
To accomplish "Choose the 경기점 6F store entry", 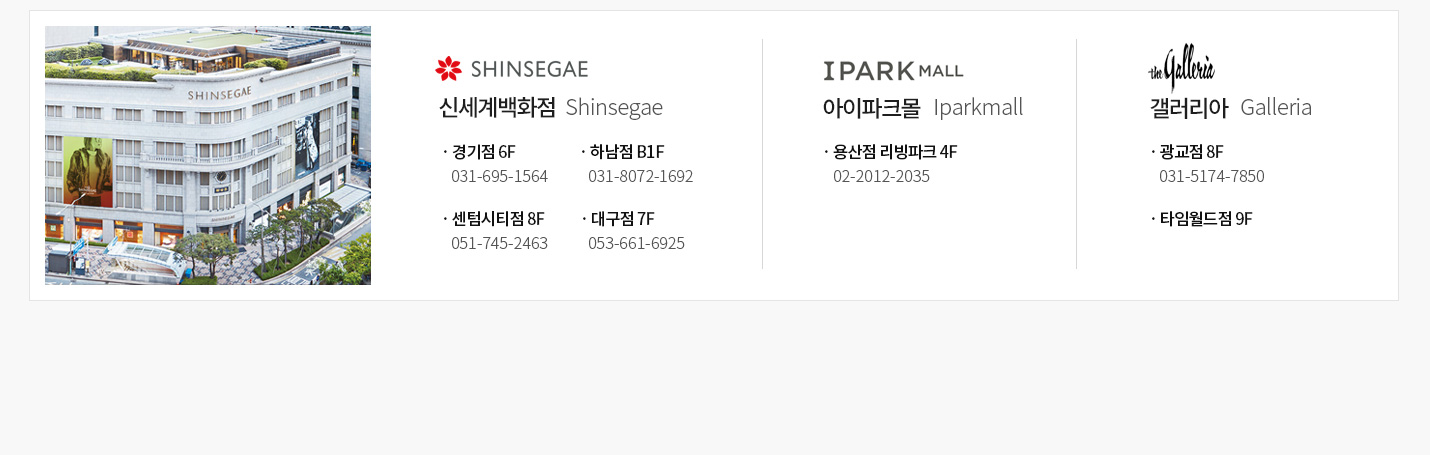I will [x=479, y=152].
